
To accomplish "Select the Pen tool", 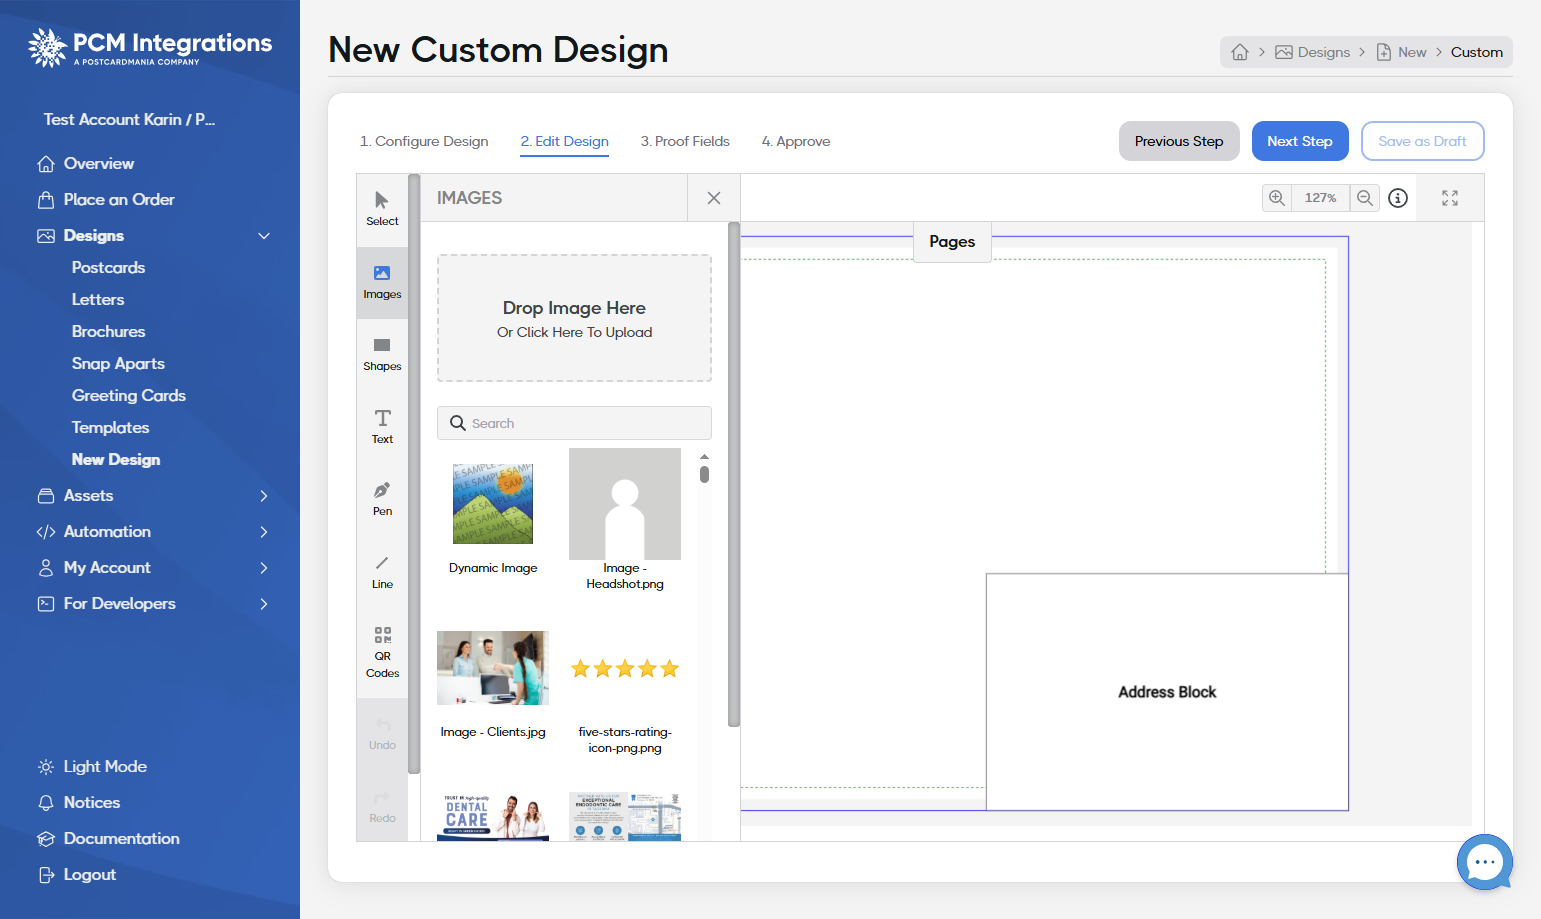I will click(382, 499).
